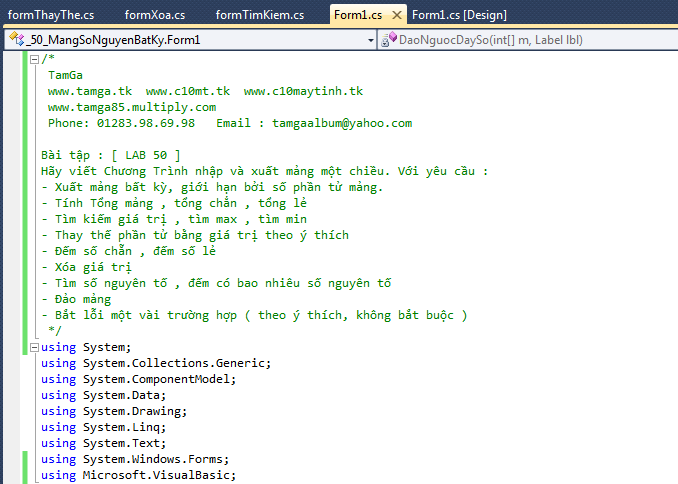Open the member dropdown DaoNguocDaySo
678x484 pixels.
528,40
